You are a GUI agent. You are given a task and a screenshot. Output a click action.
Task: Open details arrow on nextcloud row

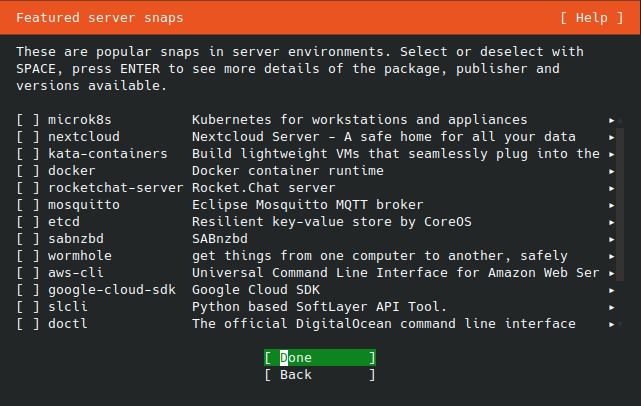(612, 137)
